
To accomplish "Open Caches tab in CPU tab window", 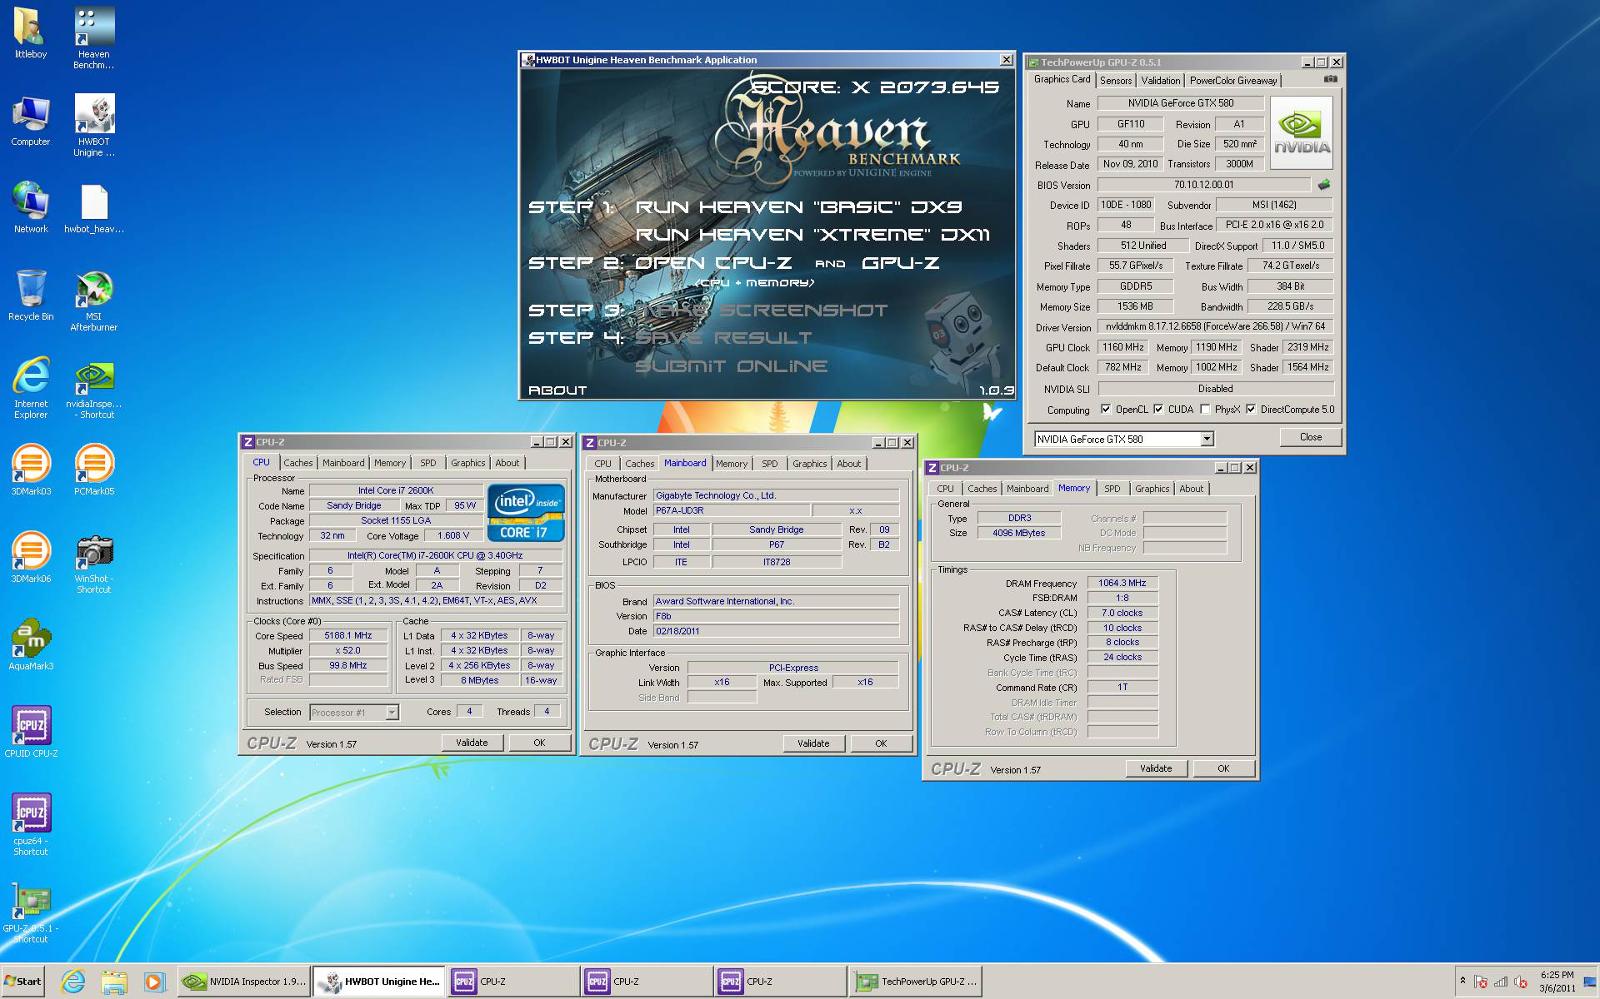I will (298, 463).
